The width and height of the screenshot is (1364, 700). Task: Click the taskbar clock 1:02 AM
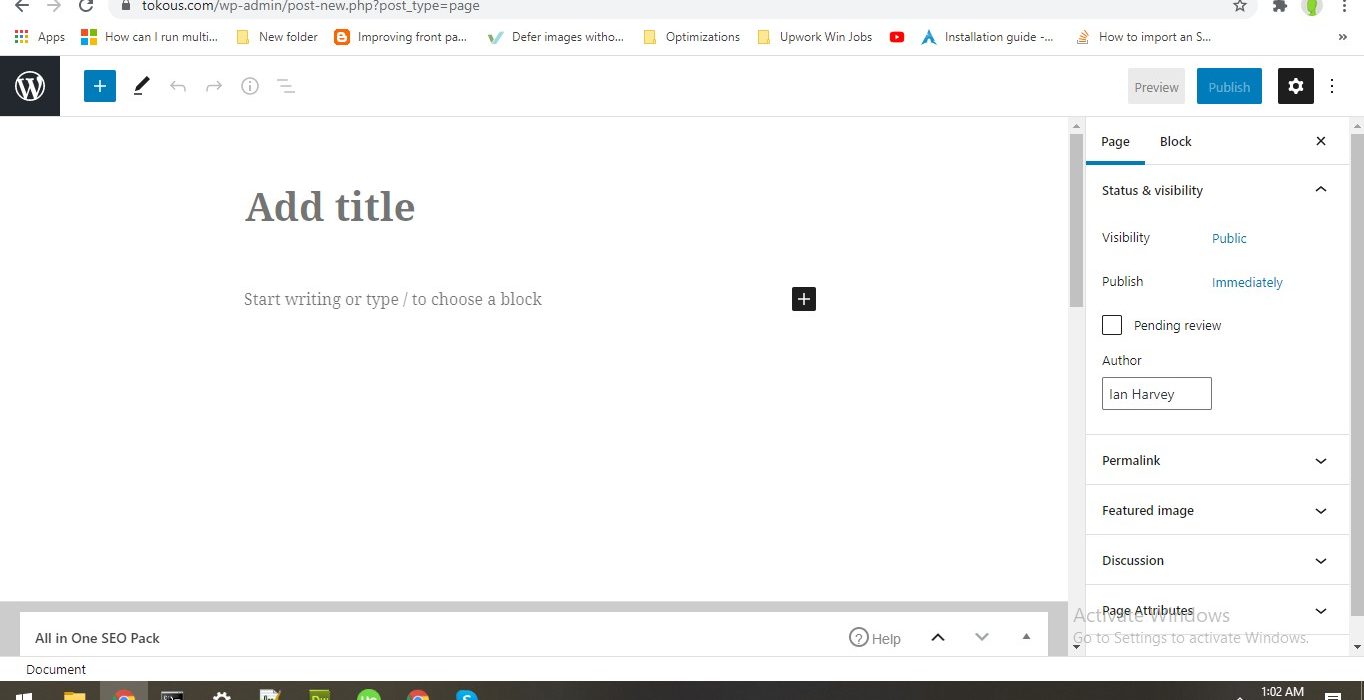(1282, 691)
